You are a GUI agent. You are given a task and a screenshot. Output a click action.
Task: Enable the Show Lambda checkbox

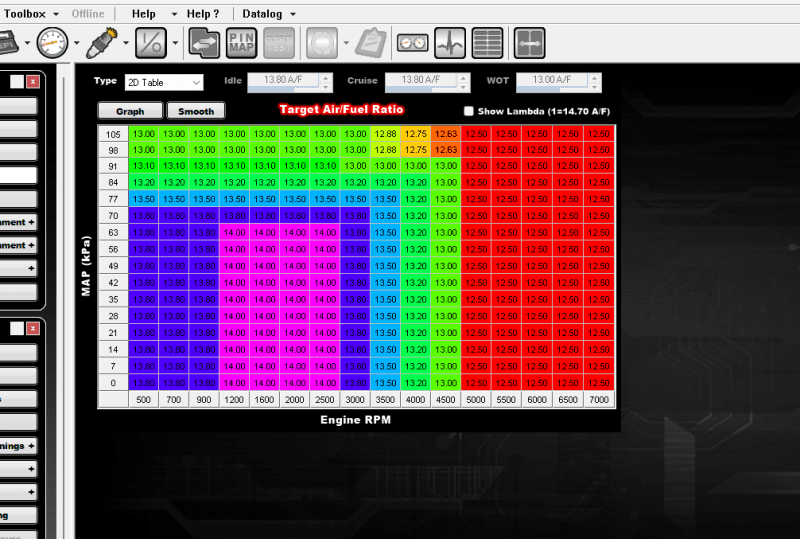[x=470, y=111]
